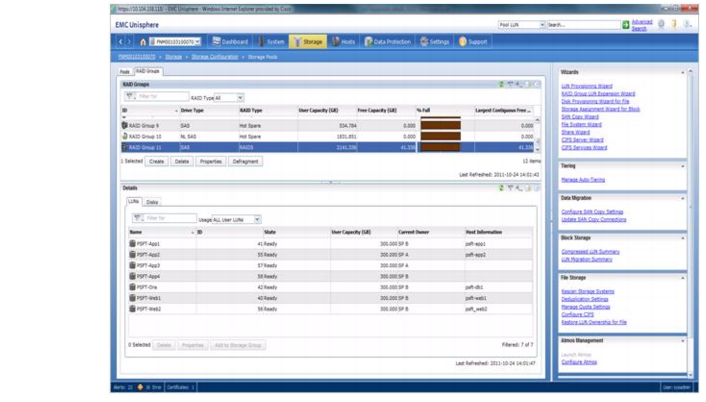706x402 pixels.
Task: Open the Pool LUN search type dropdown
Action: (x=521, y=25)
